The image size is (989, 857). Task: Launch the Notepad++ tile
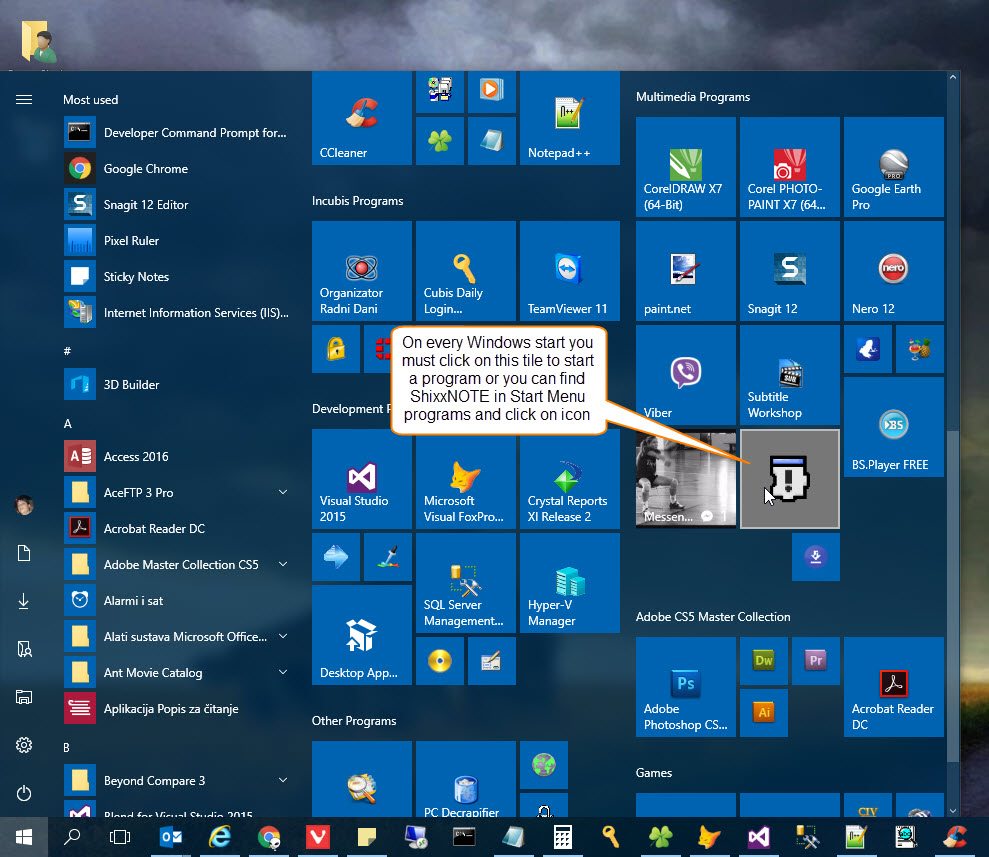[570, 118]
